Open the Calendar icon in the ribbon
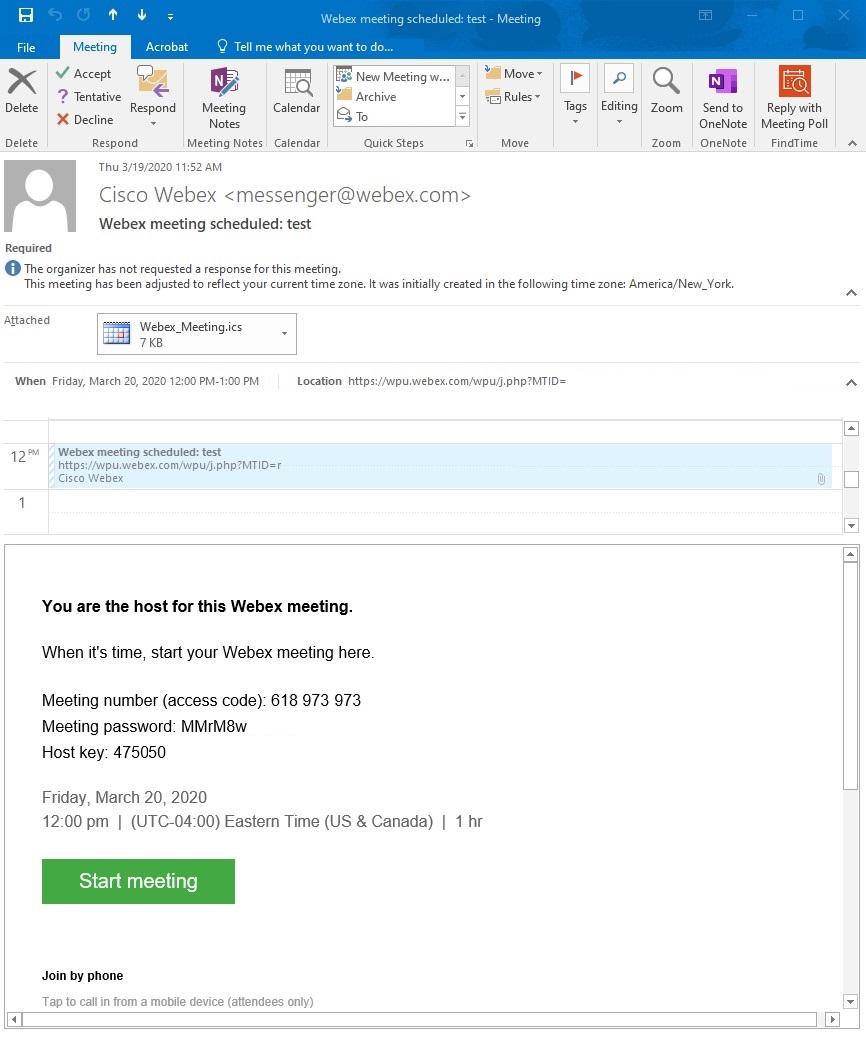 coord(296,92)
